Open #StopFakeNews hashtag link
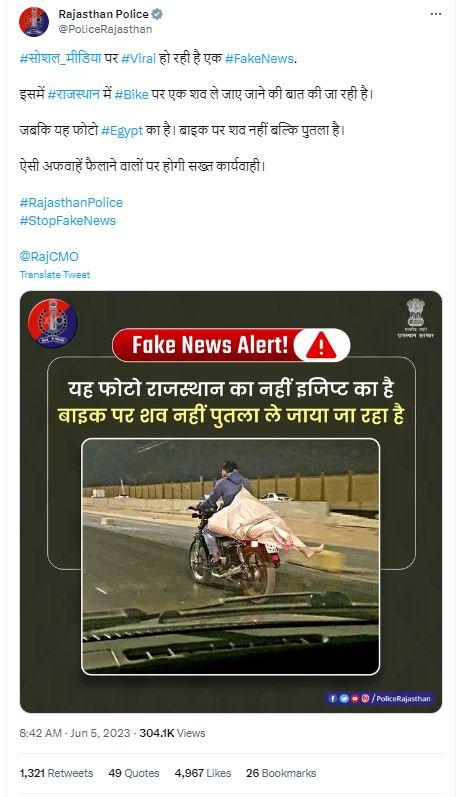470x797 pixels. [x=68, y=221]
